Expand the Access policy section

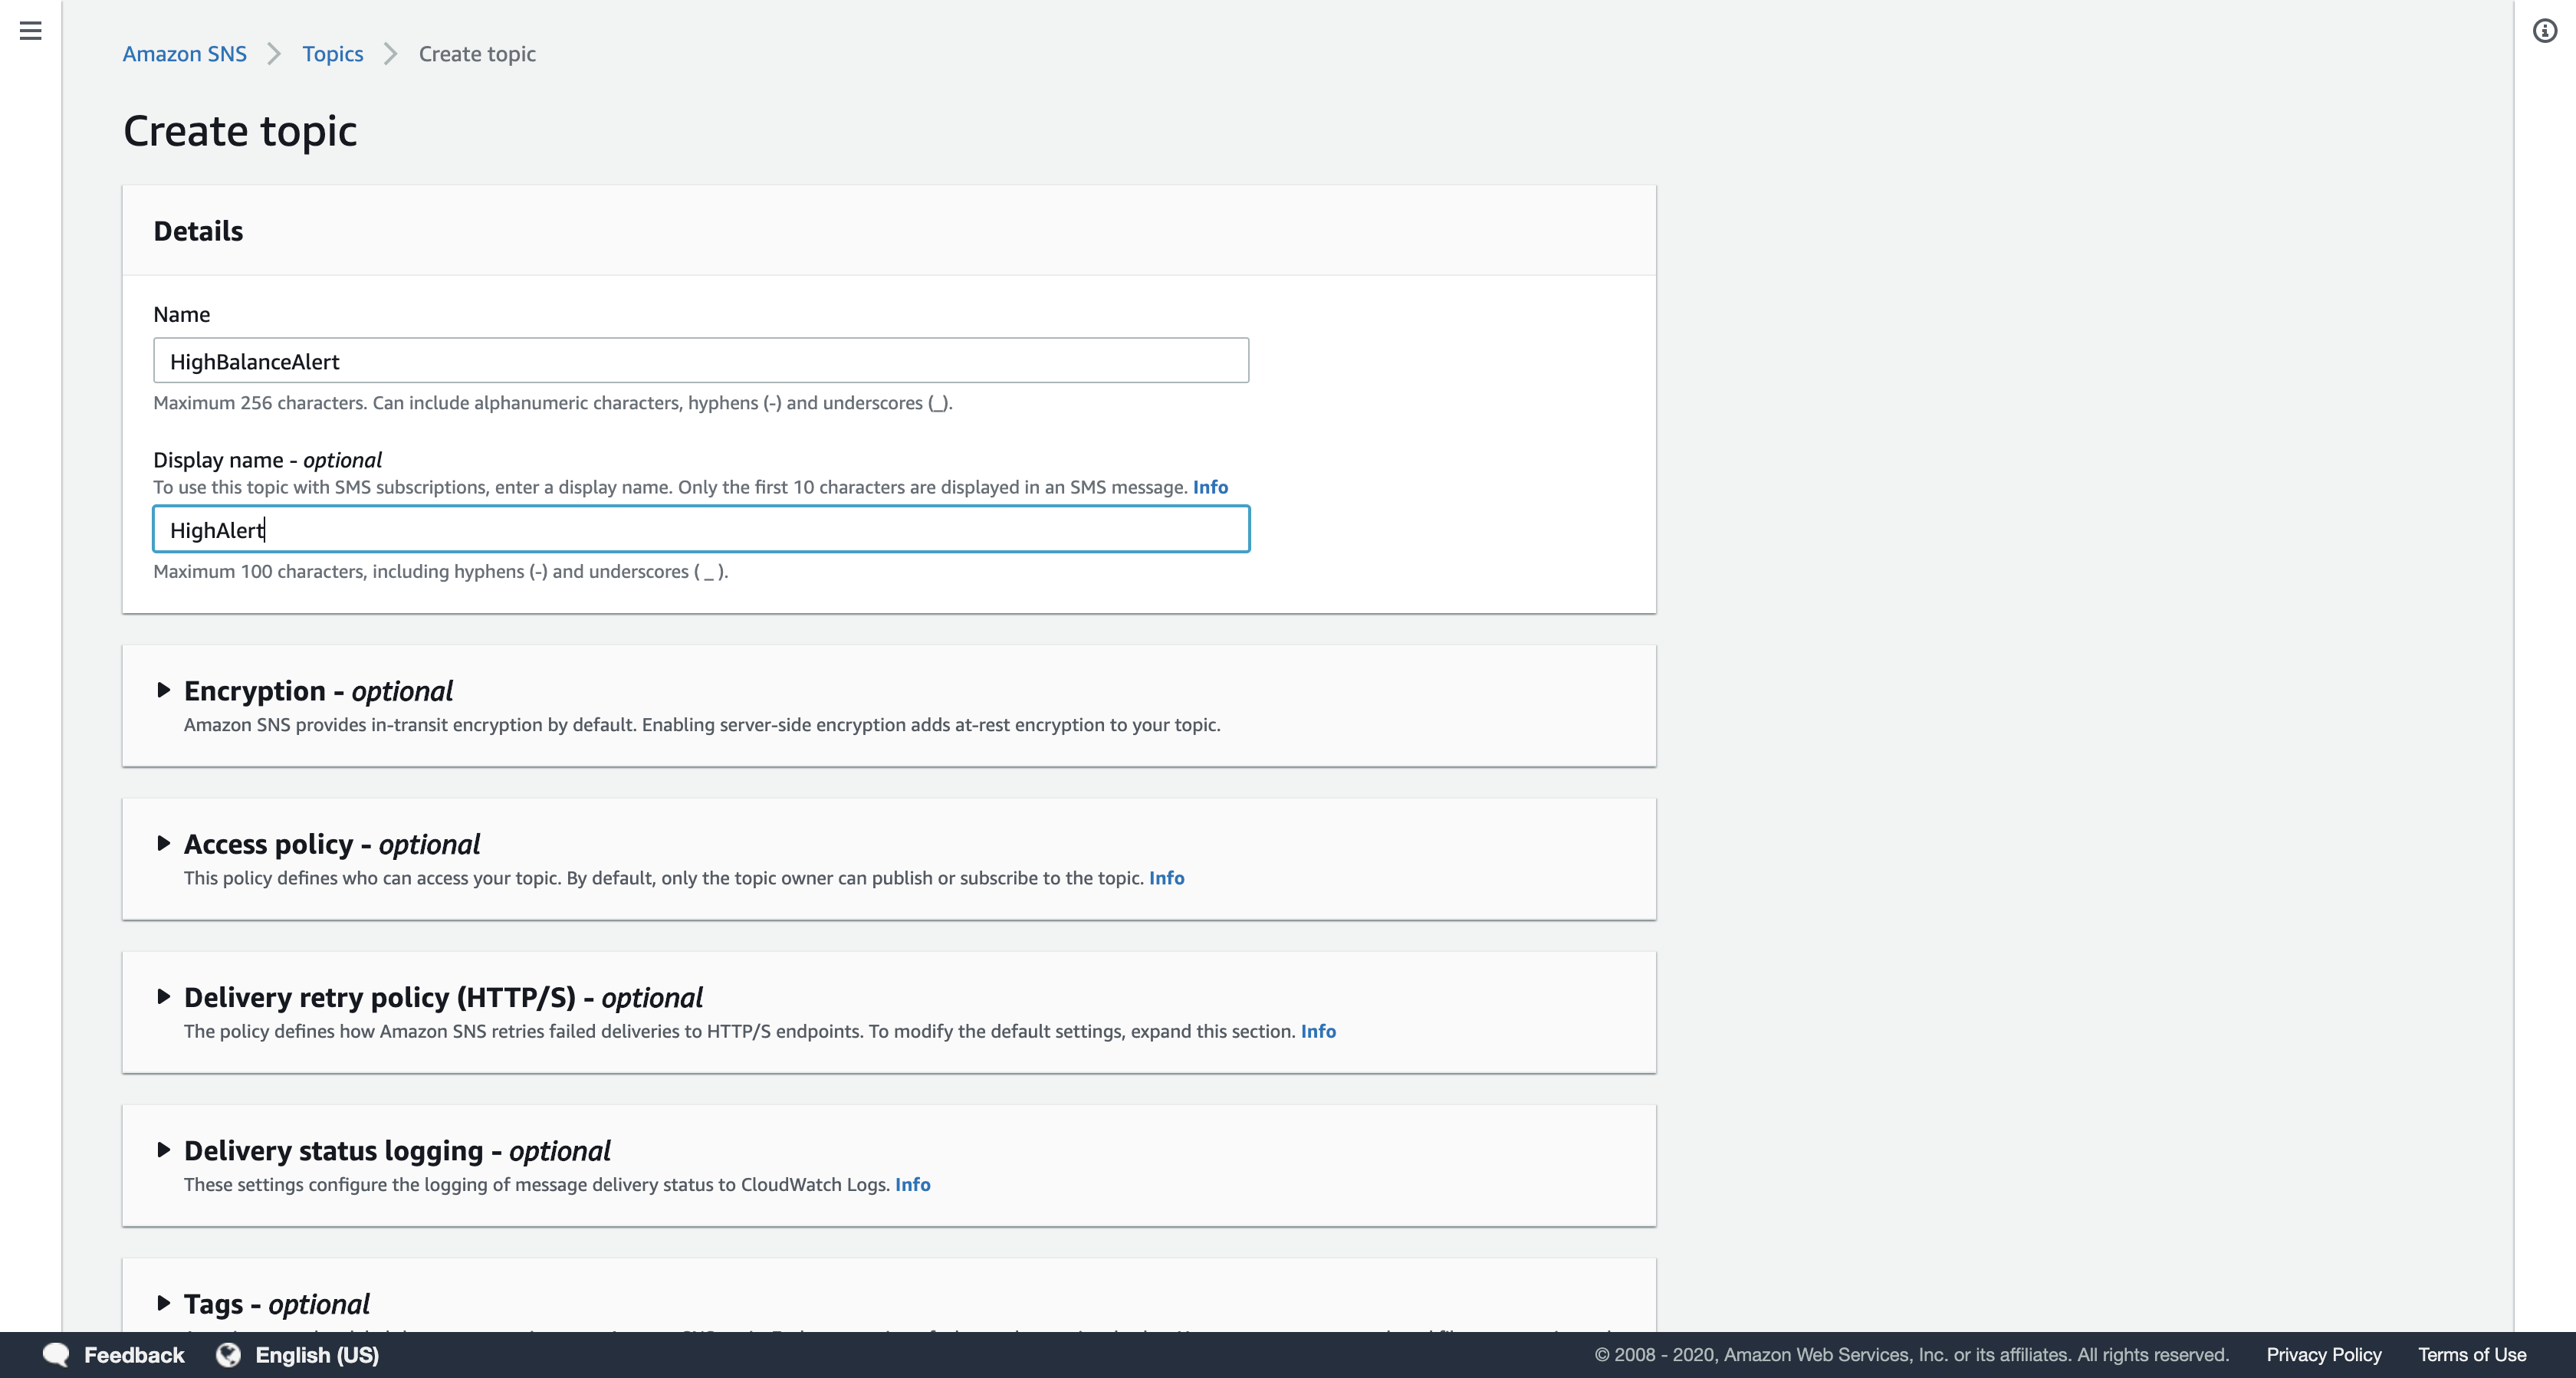[164, 843]
